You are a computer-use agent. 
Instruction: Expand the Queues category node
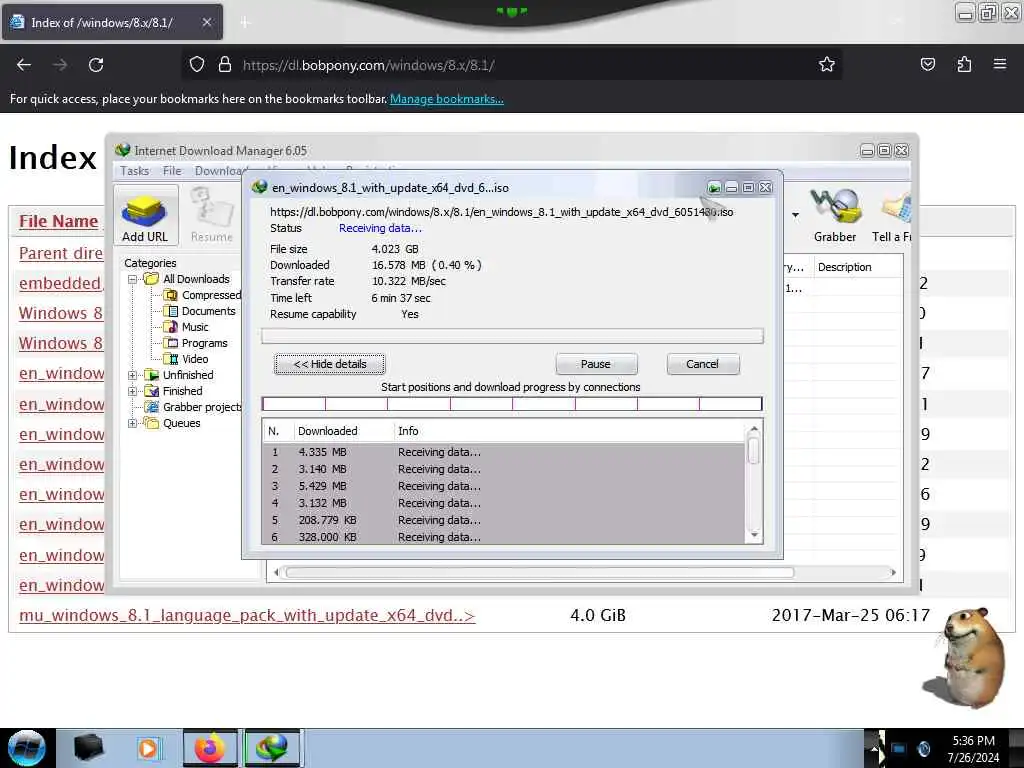point(132,423)
